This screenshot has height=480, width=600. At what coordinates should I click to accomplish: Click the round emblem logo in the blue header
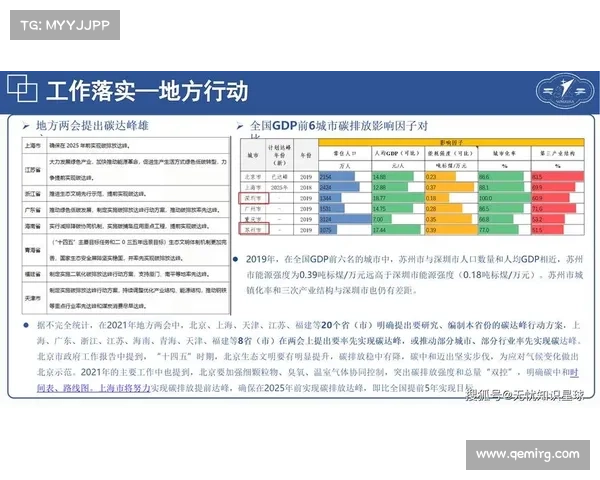click(x=565, y=91)
